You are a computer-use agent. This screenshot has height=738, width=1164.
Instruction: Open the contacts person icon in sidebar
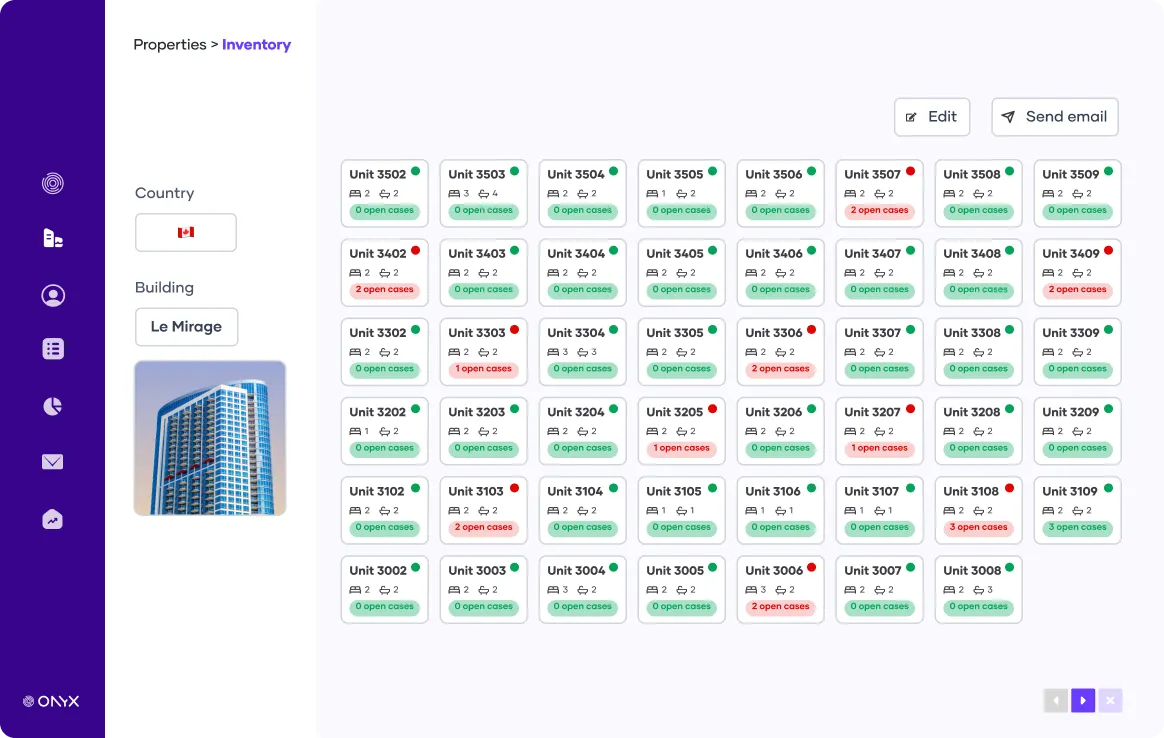point(52,295)
